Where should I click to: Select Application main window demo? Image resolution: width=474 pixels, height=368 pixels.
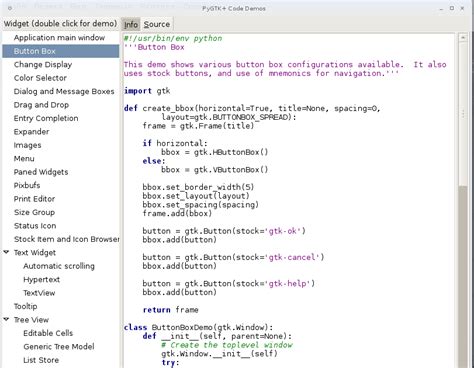pyautogui.click(x=61, y=38)
